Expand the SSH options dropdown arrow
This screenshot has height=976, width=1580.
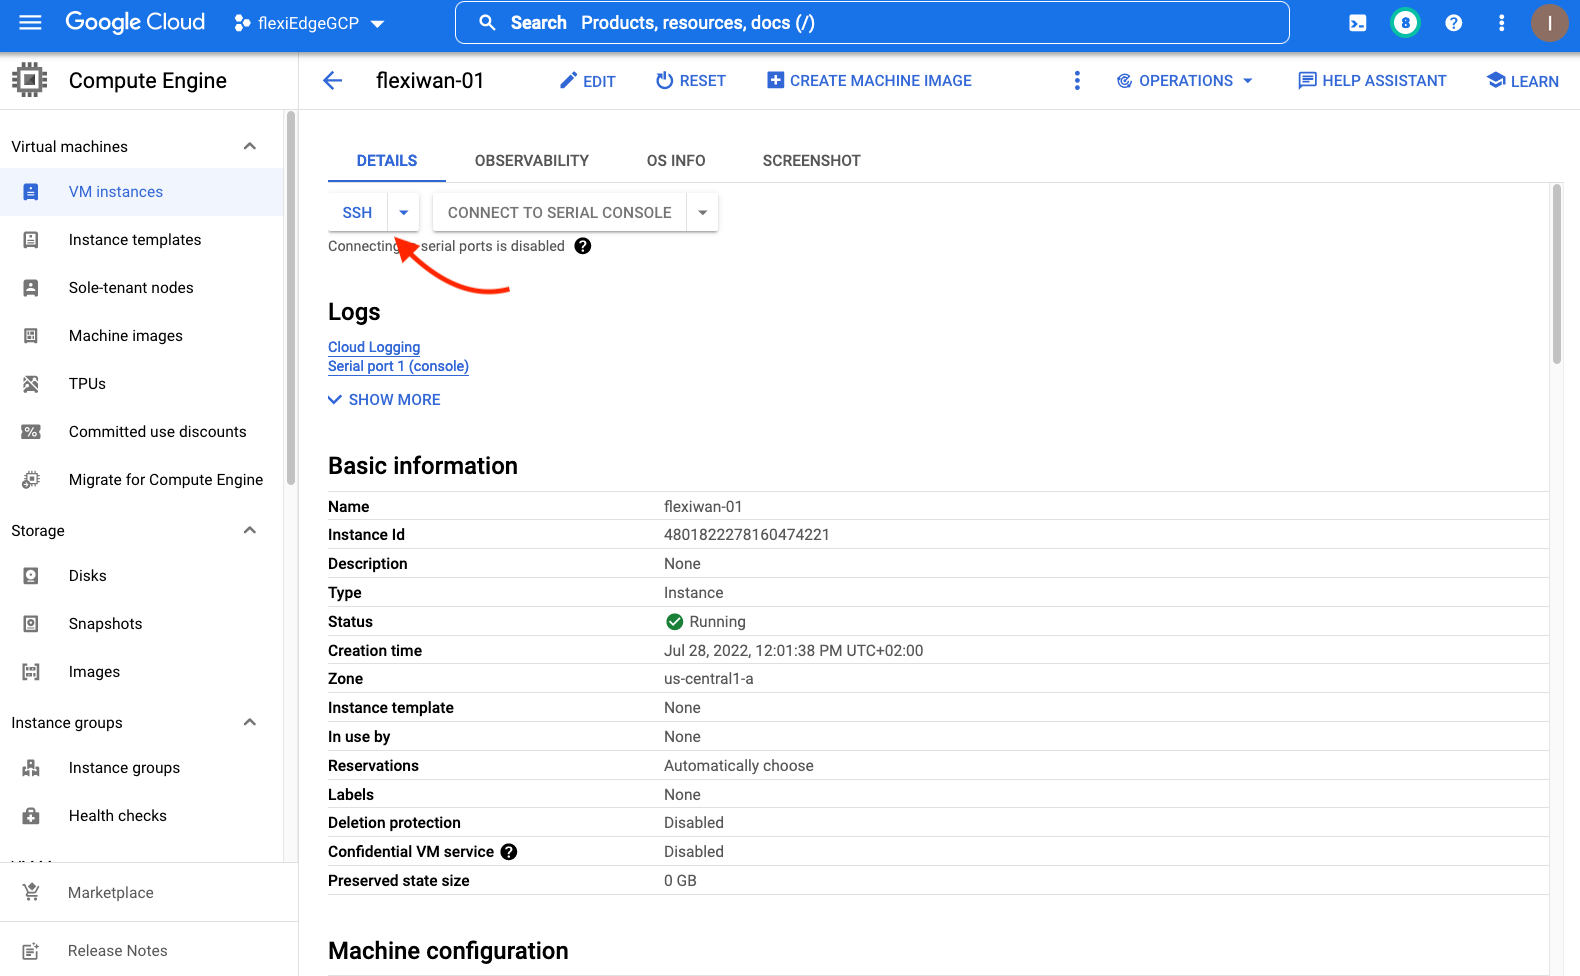coord(403,213)
